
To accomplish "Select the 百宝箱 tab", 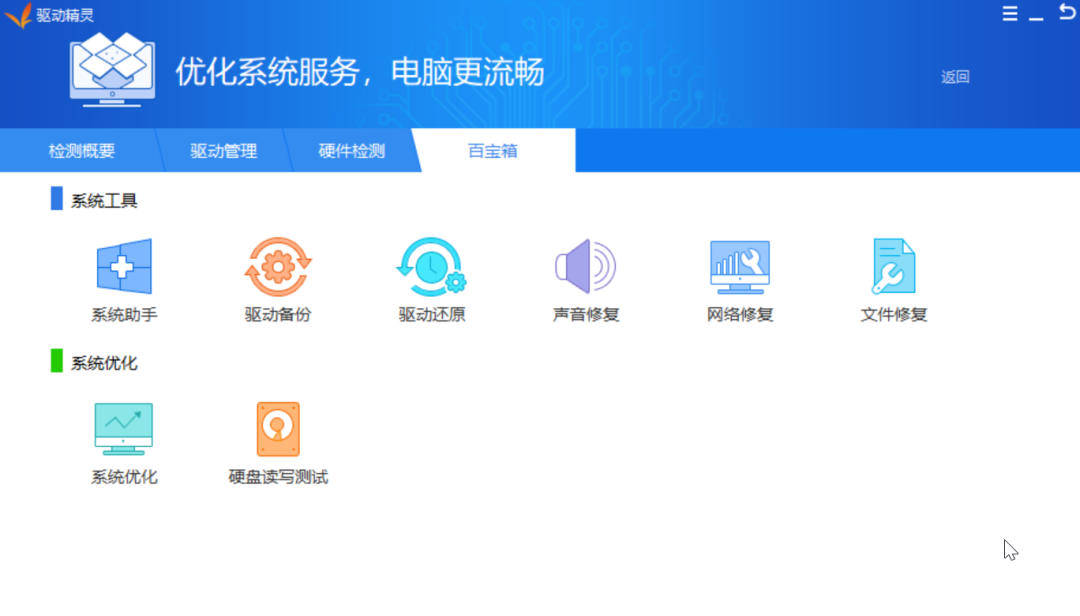I will click(x=492, y=151).
